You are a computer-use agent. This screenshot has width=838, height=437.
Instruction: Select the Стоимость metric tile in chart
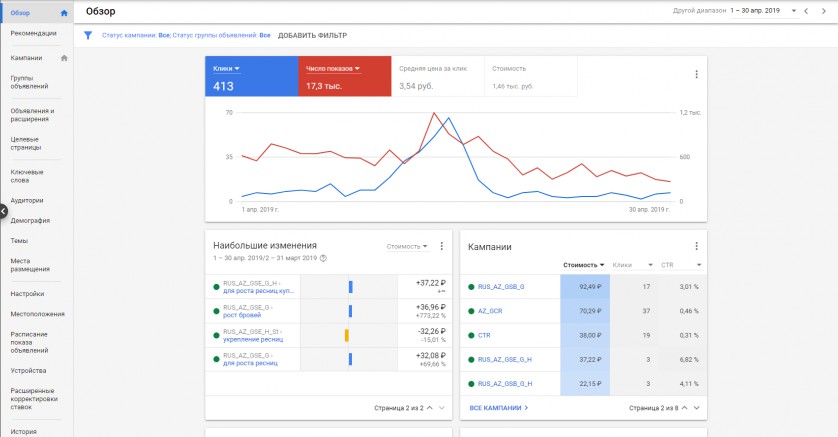coord(531,76)
